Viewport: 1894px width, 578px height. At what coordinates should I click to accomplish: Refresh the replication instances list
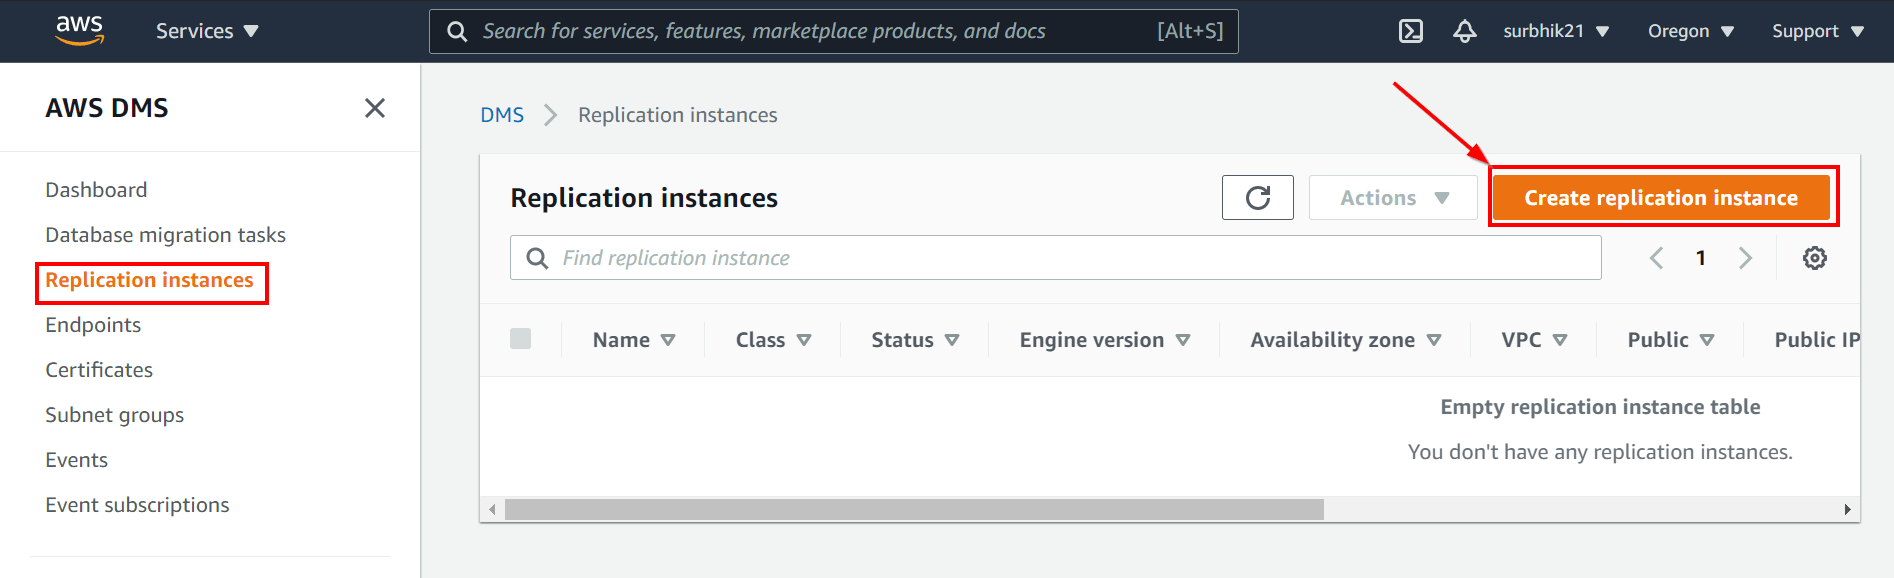(x=1258, y=198)
